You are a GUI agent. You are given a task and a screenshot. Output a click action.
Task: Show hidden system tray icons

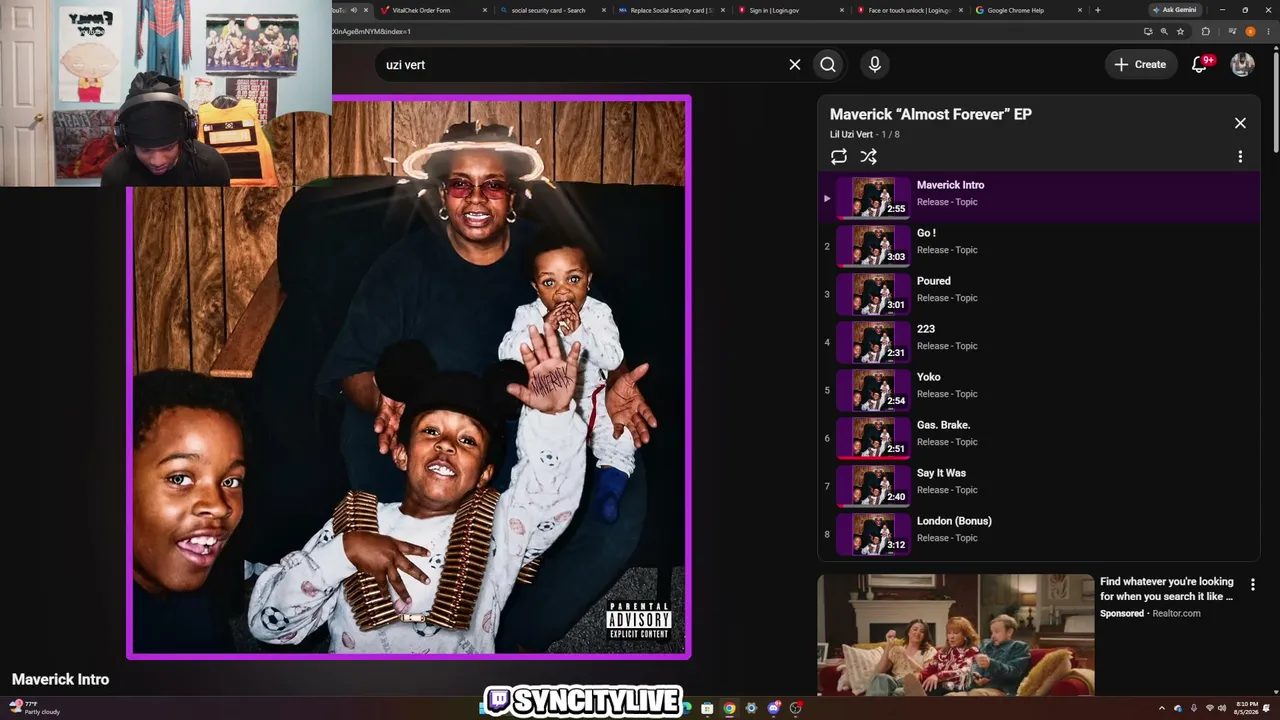coord(1162,708)
